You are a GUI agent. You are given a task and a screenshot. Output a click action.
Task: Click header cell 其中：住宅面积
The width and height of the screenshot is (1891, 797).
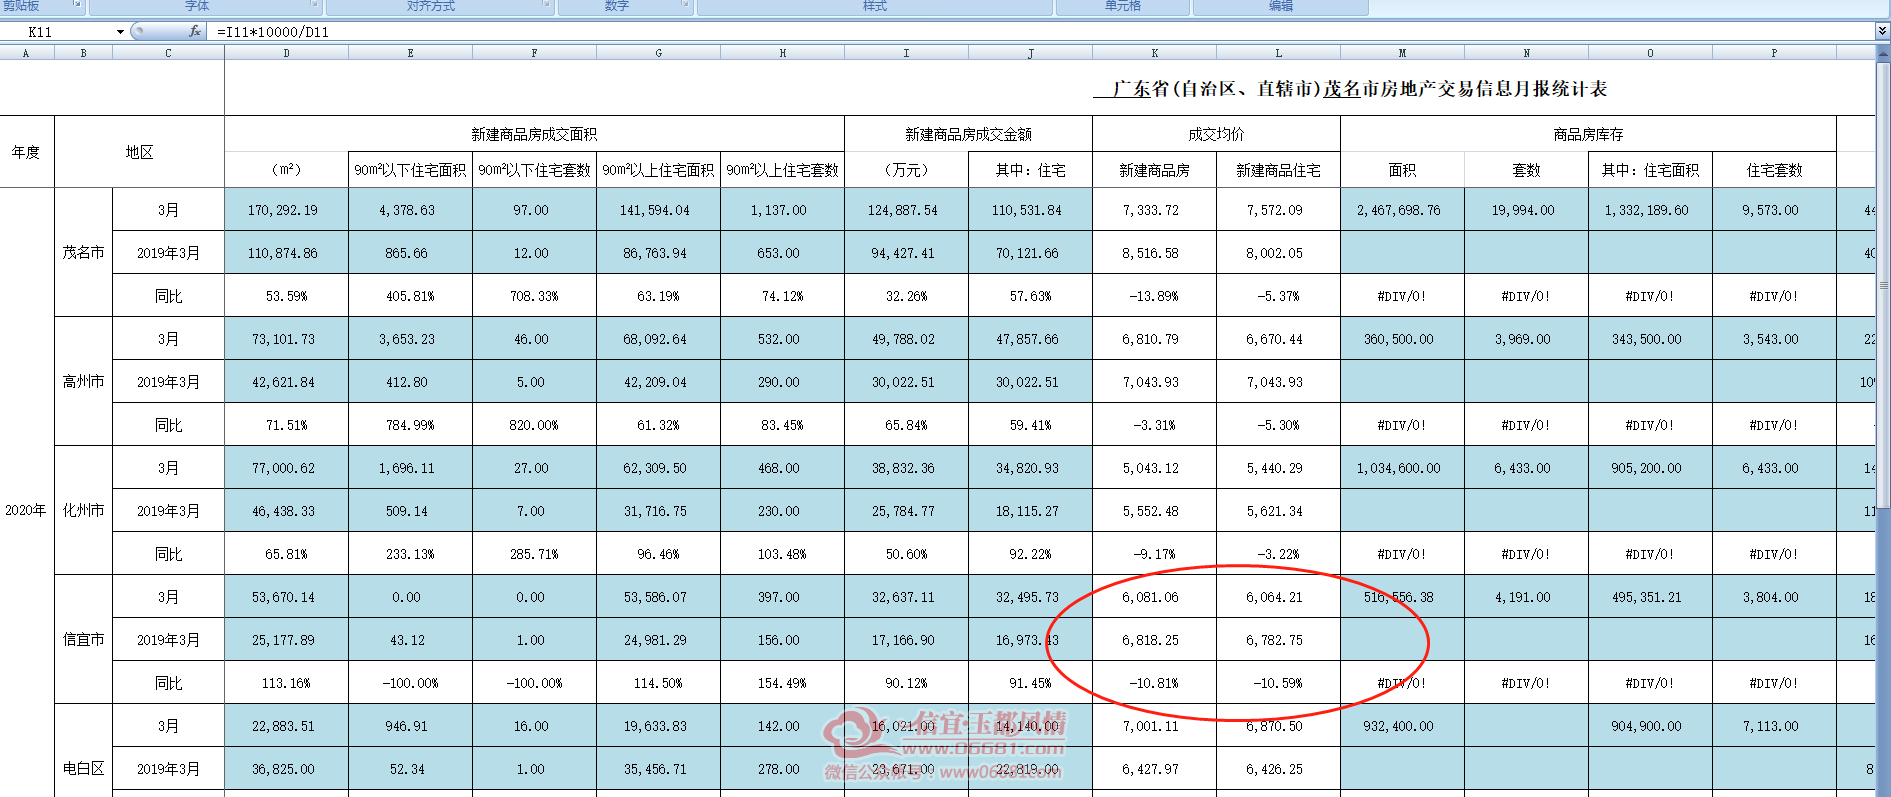point(1651,170)
